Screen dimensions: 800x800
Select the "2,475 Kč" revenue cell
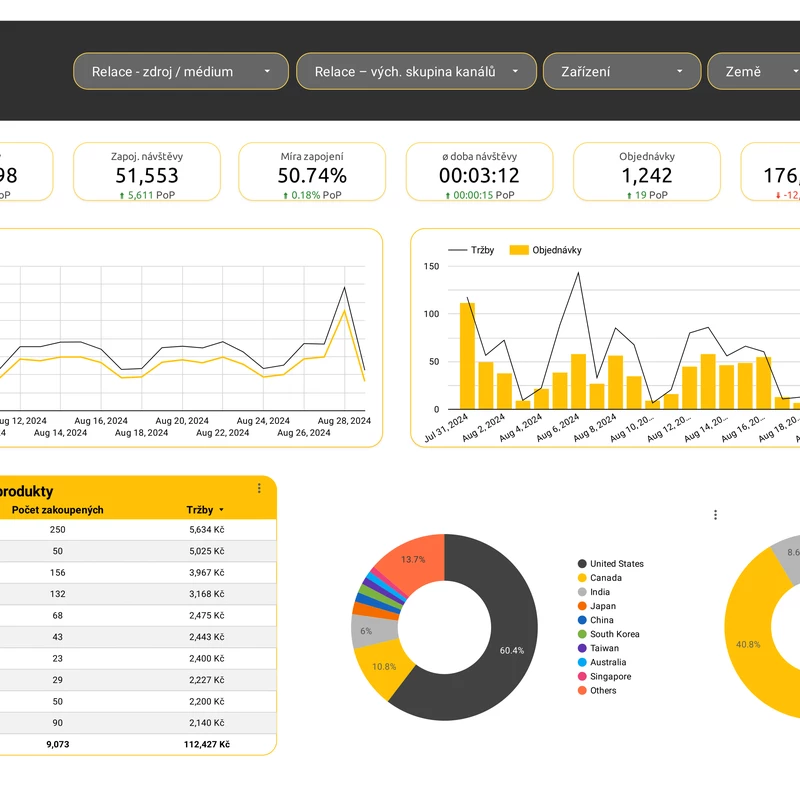tap(207, 615)
